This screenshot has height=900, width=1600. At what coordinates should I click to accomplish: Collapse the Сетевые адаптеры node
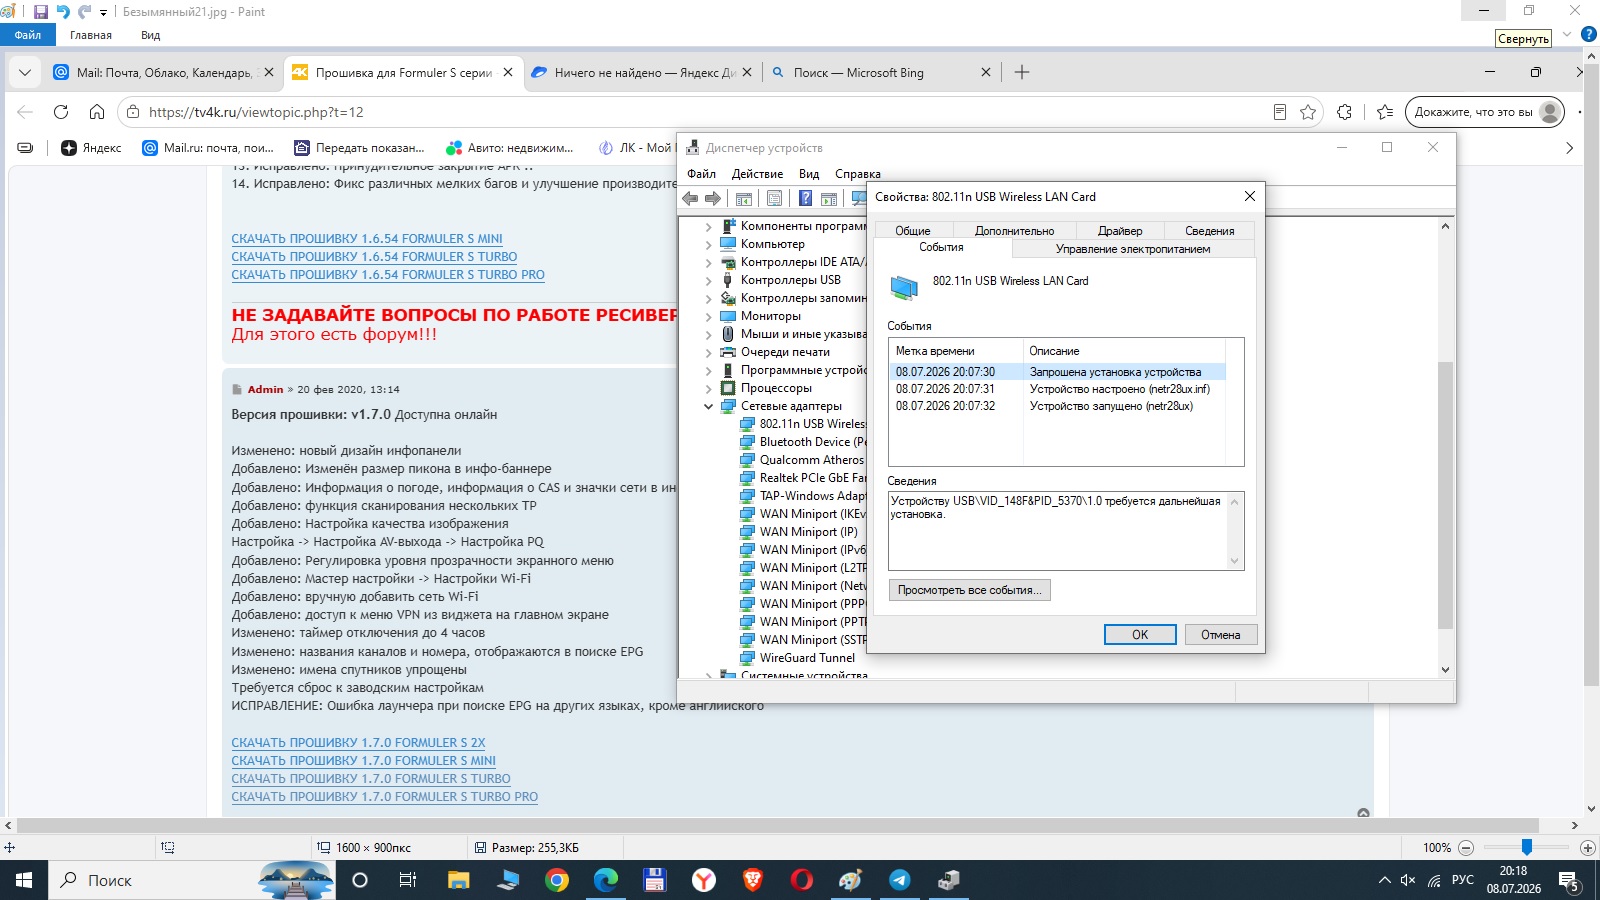pos(709,406)
